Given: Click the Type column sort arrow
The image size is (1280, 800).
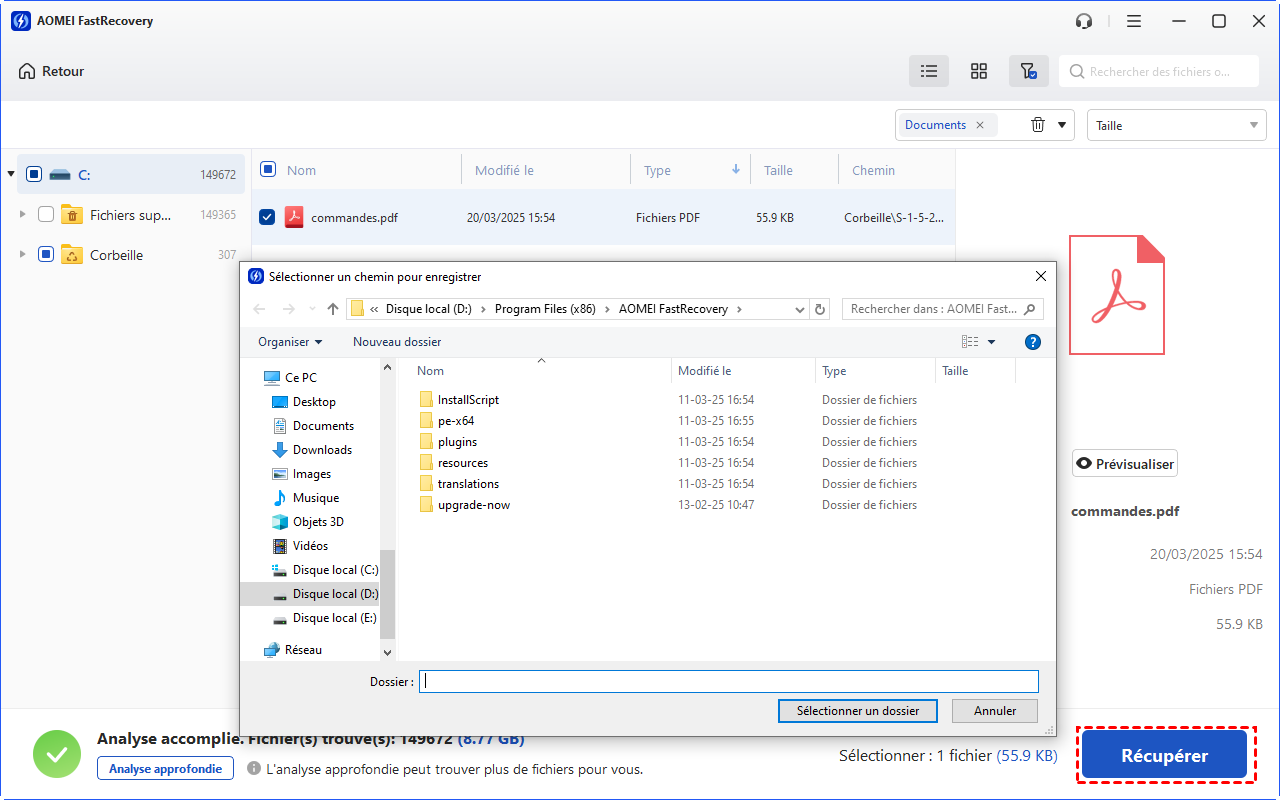Looking at the screenshot, I should pos(736,169).
